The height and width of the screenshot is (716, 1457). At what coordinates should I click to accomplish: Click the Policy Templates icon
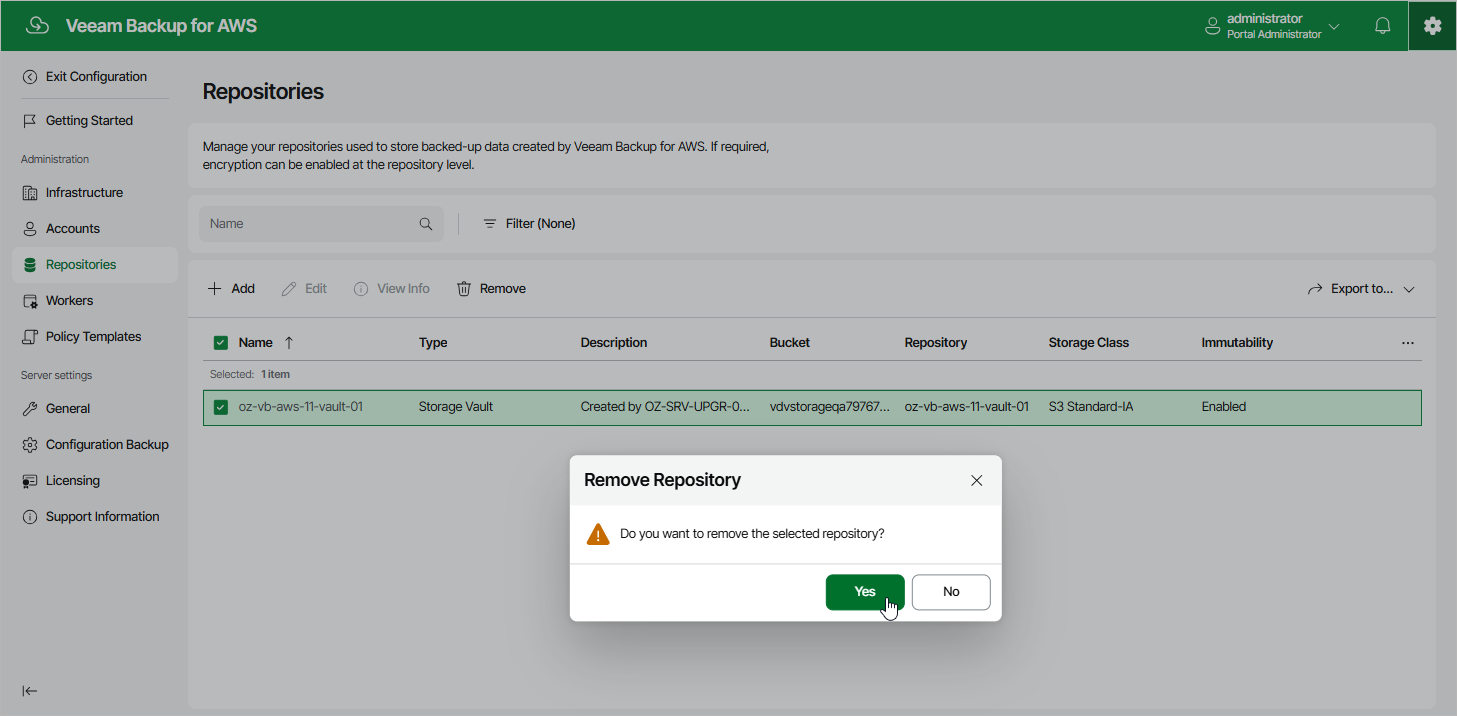(x=30, y=337)
